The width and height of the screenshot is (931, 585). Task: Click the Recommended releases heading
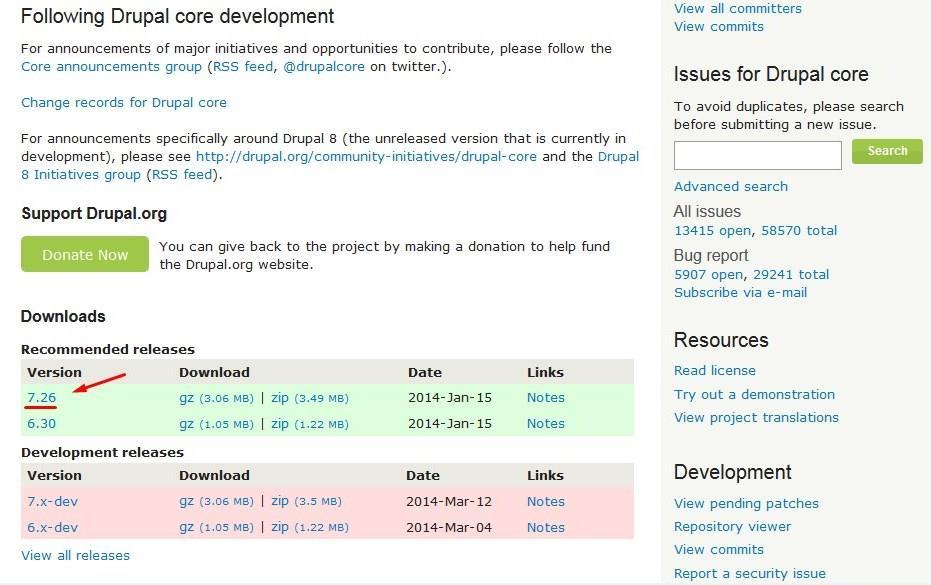[108, 350]
